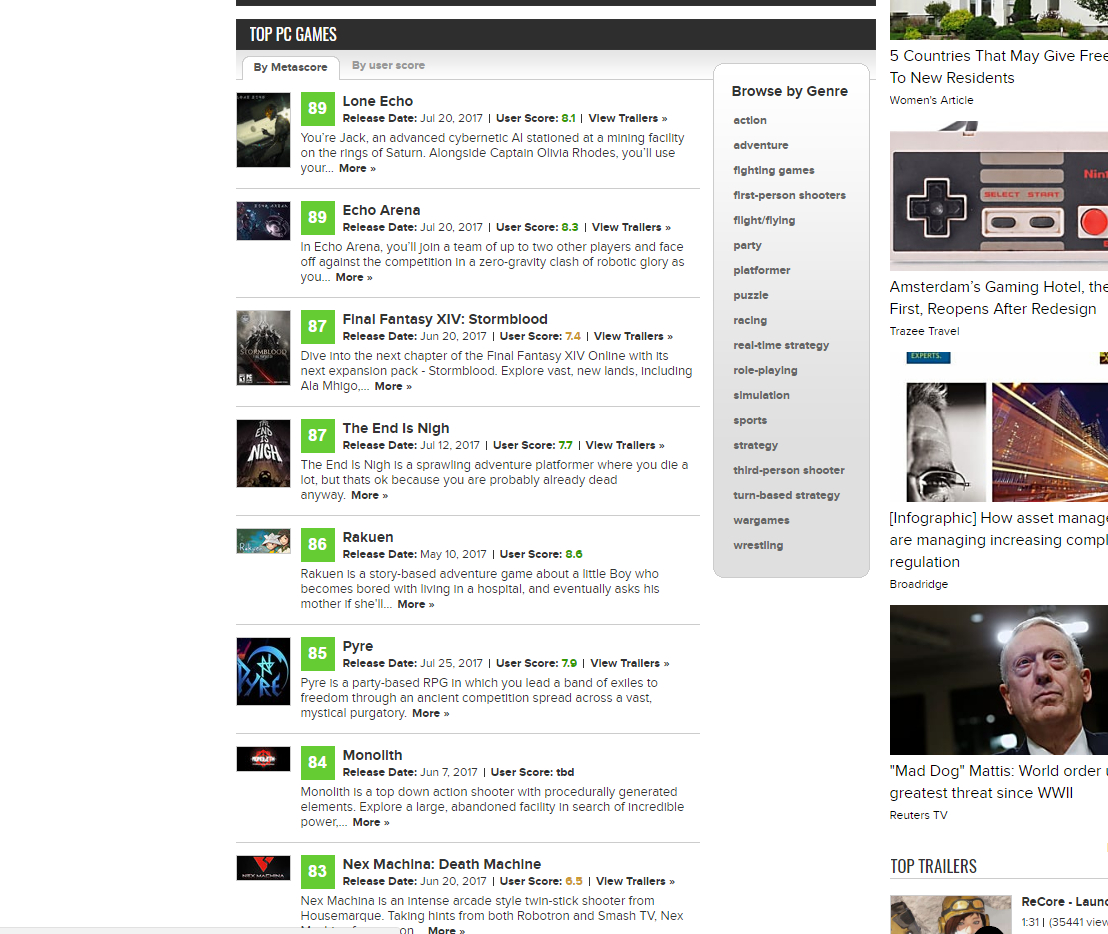The width and height of the screenshot is (1108, 934).
Task: Click the 84 metascore badge for Monolith
Action: [317, 762]
